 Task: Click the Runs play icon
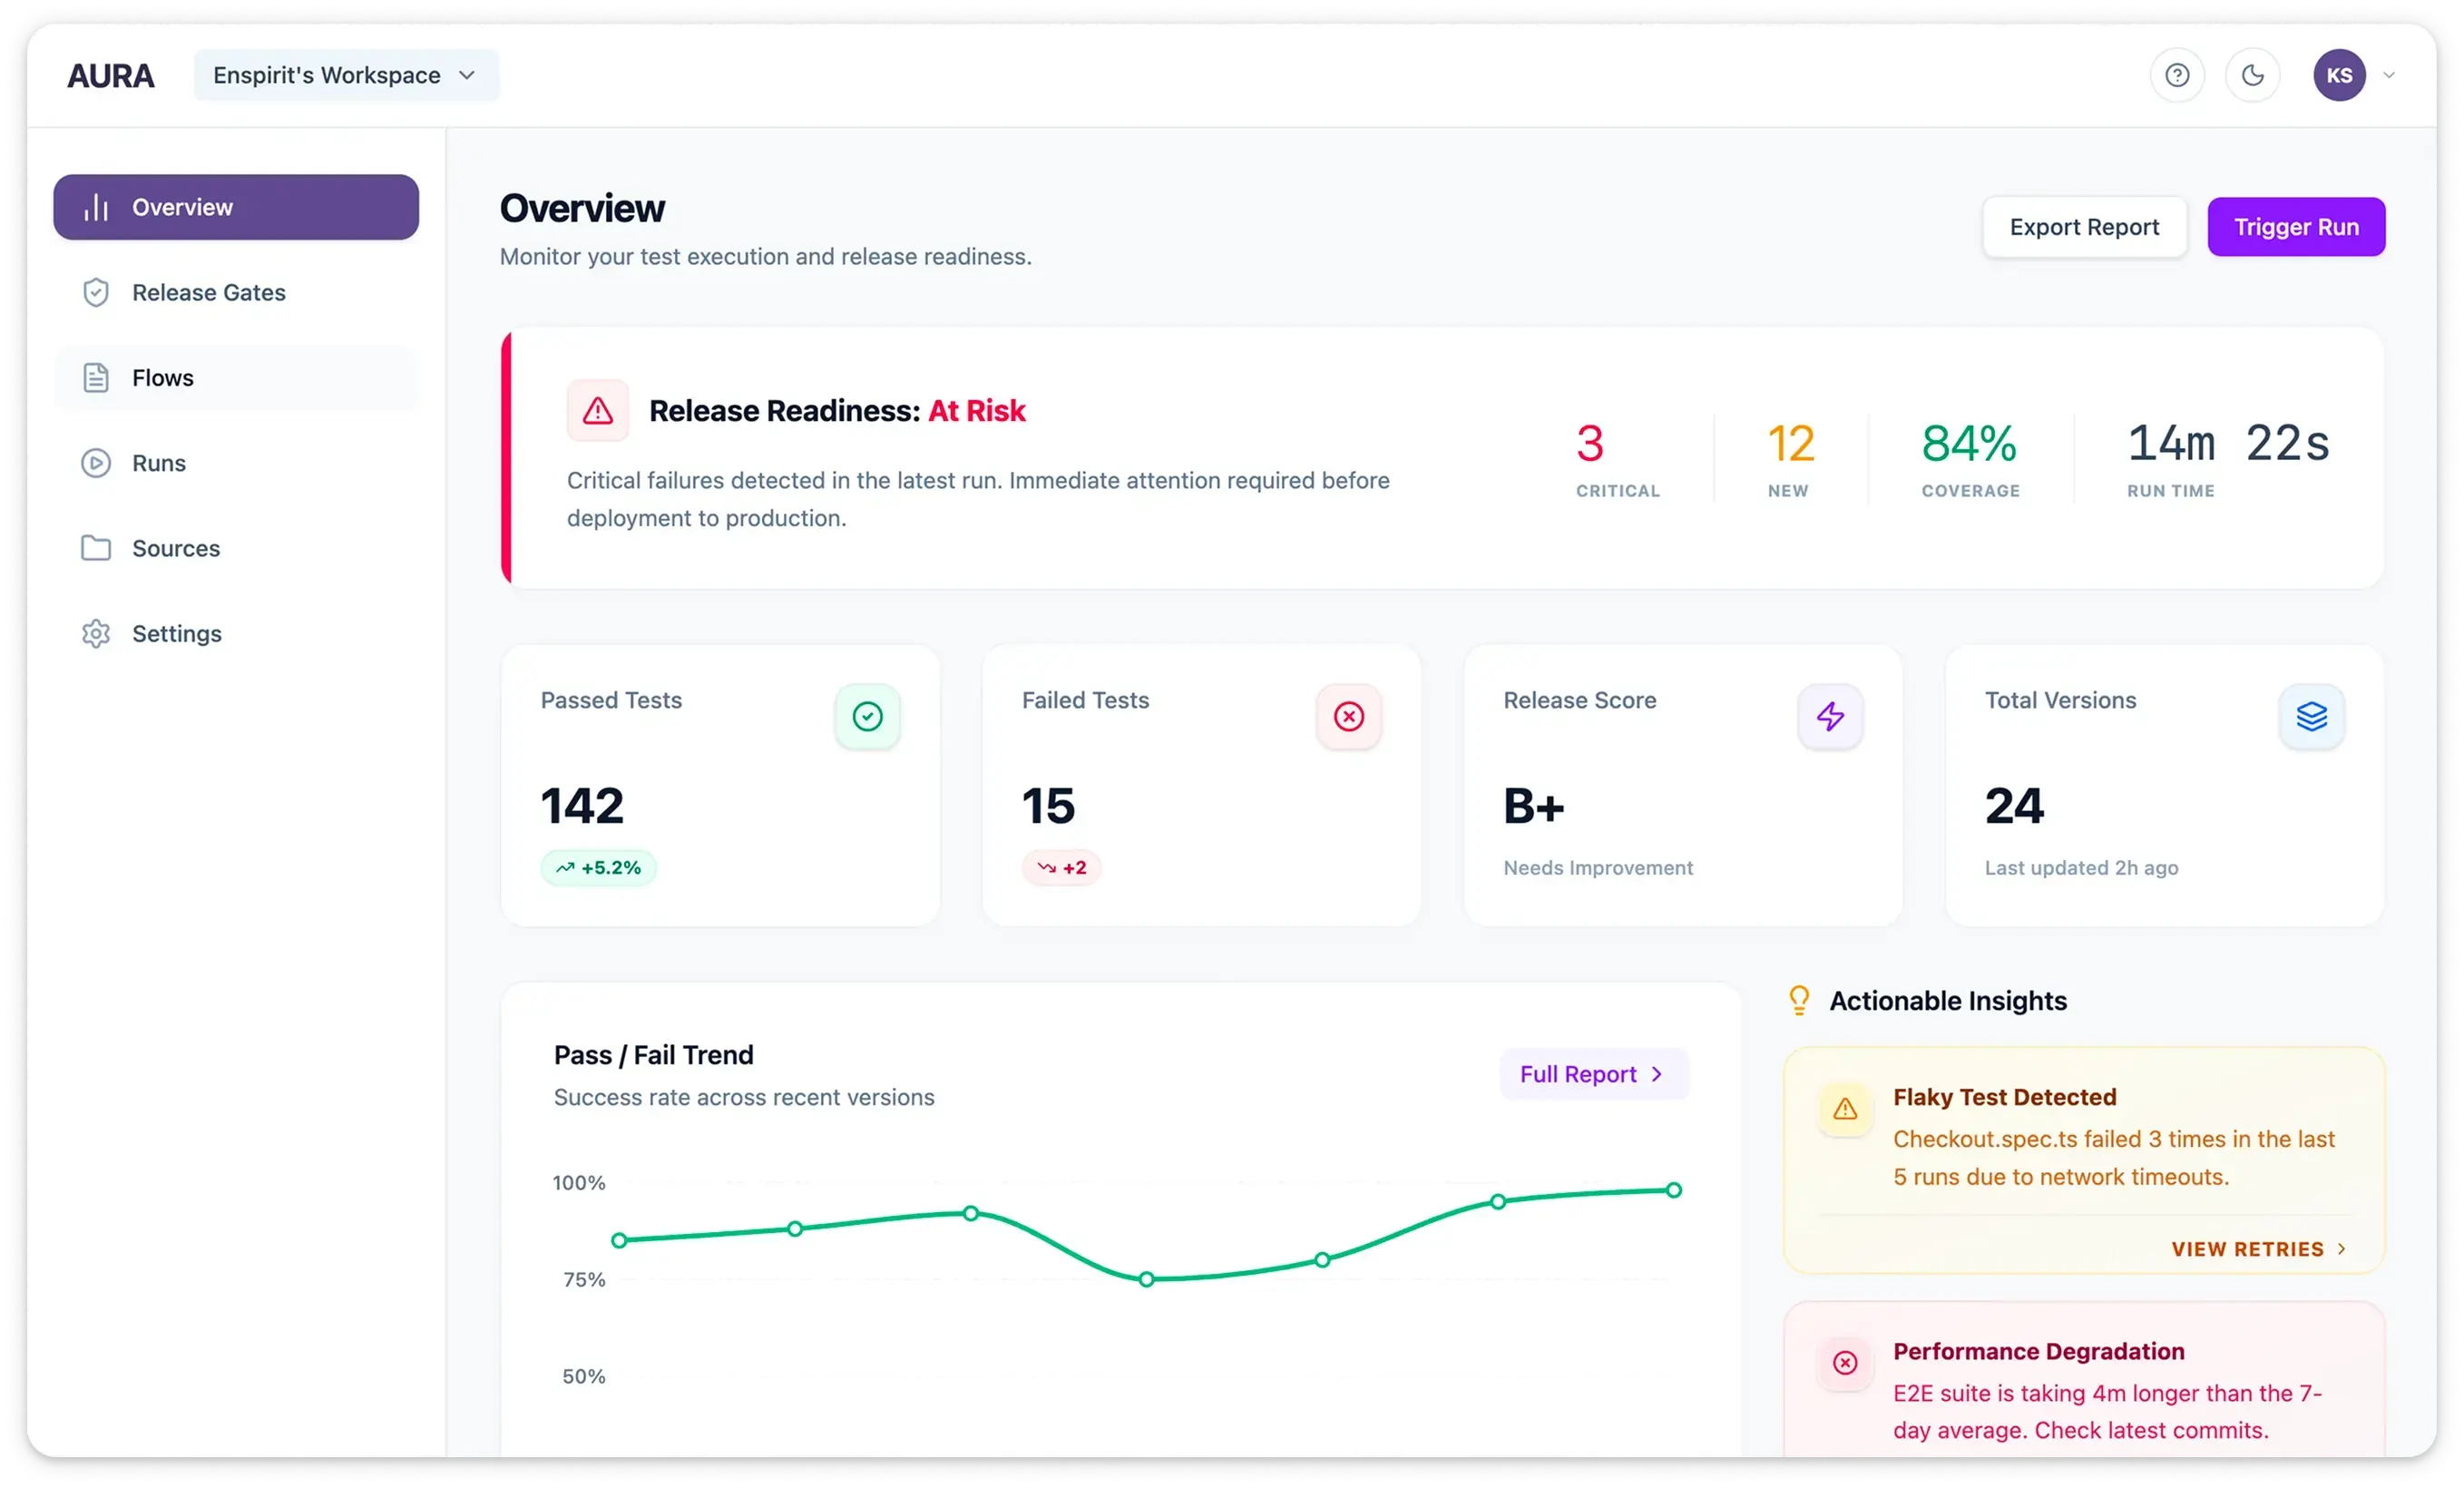point(96,463)
